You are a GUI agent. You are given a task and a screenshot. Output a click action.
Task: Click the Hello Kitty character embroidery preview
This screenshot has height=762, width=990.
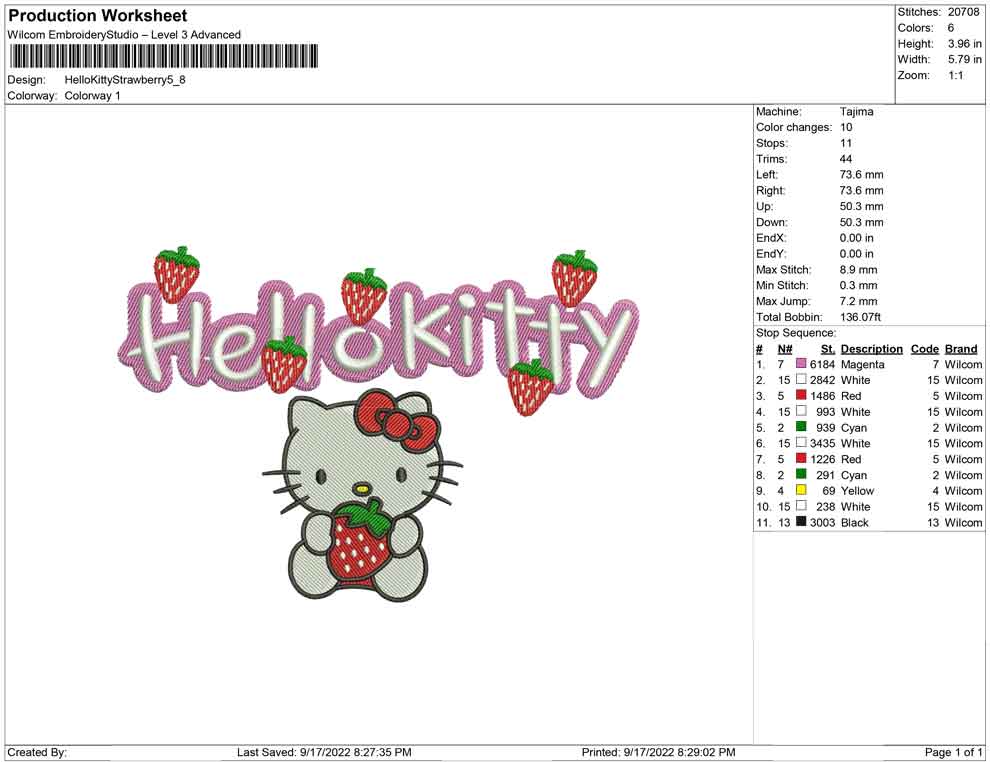click(x=362, y=495)
